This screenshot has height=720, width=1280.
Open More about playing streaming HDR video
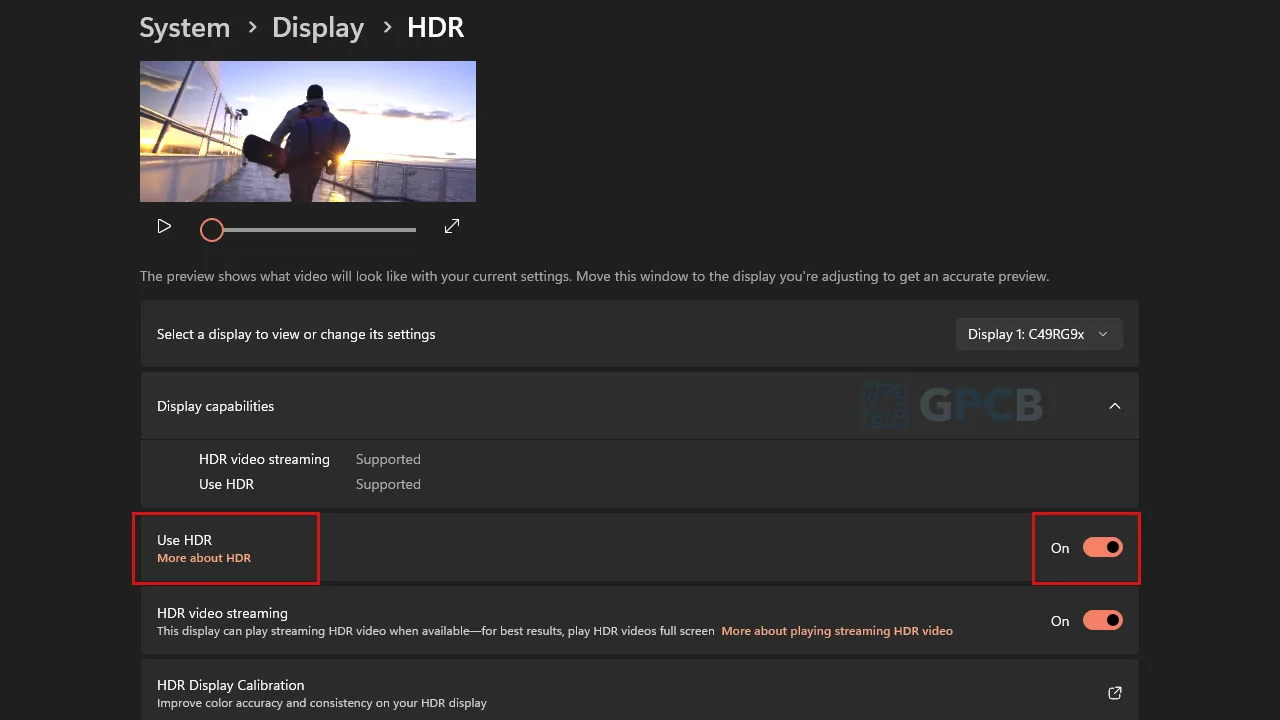pyautogui.click(x=837, y=631)
